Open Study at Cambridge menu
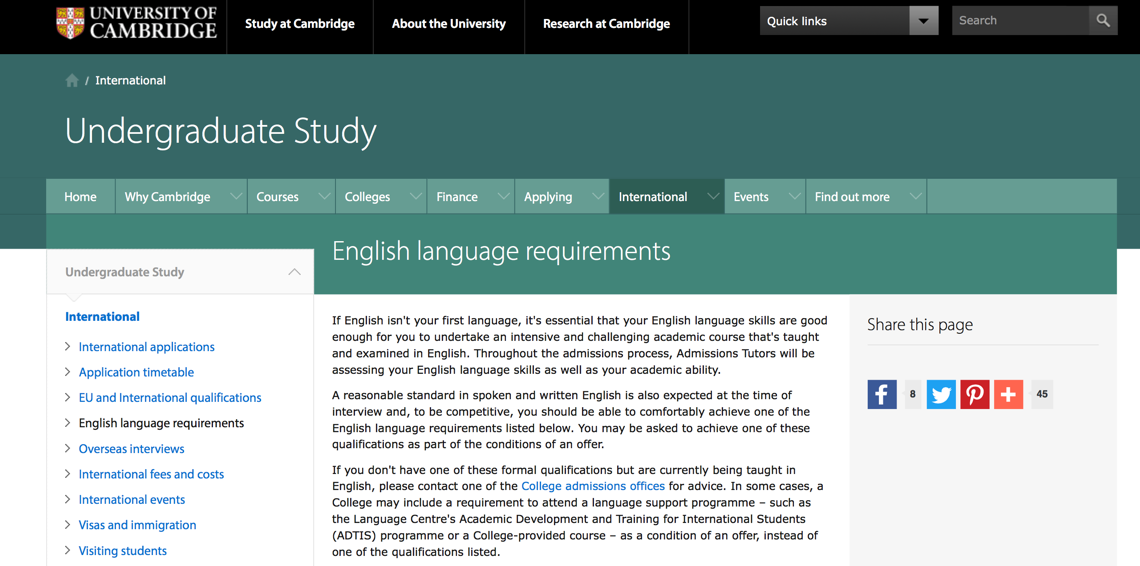1140x566 pixels. click(x=300, y=24)
